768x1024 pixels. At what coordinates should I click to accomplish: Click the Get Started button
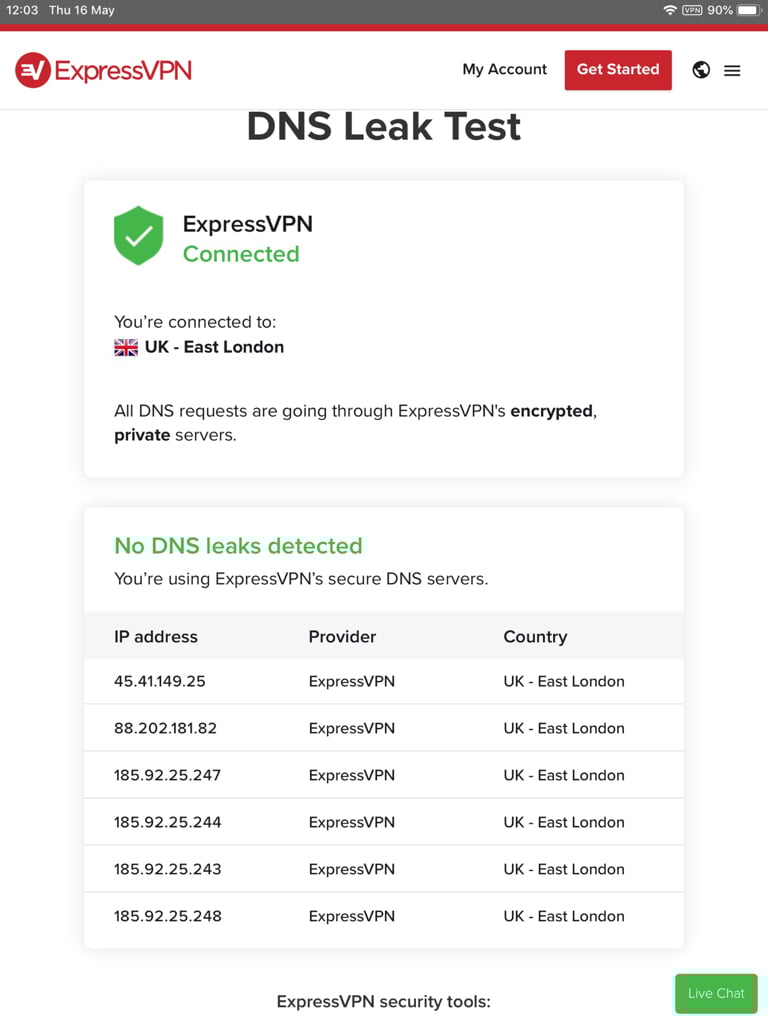point(618,70)
